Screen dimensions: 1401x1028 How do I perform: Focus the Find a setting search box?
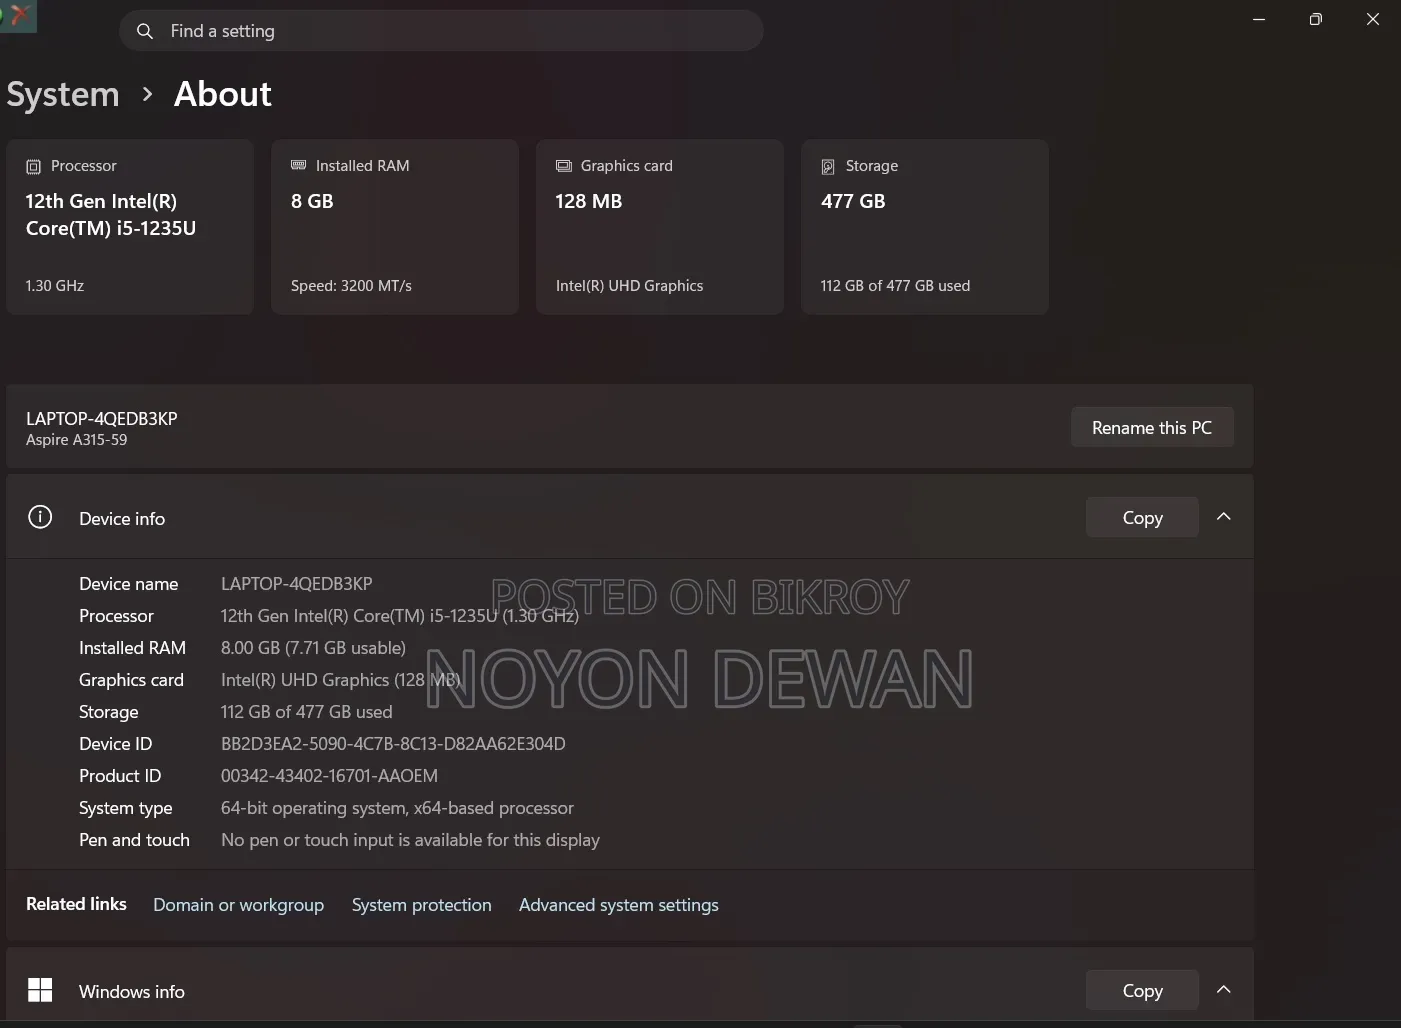[441, 31]
